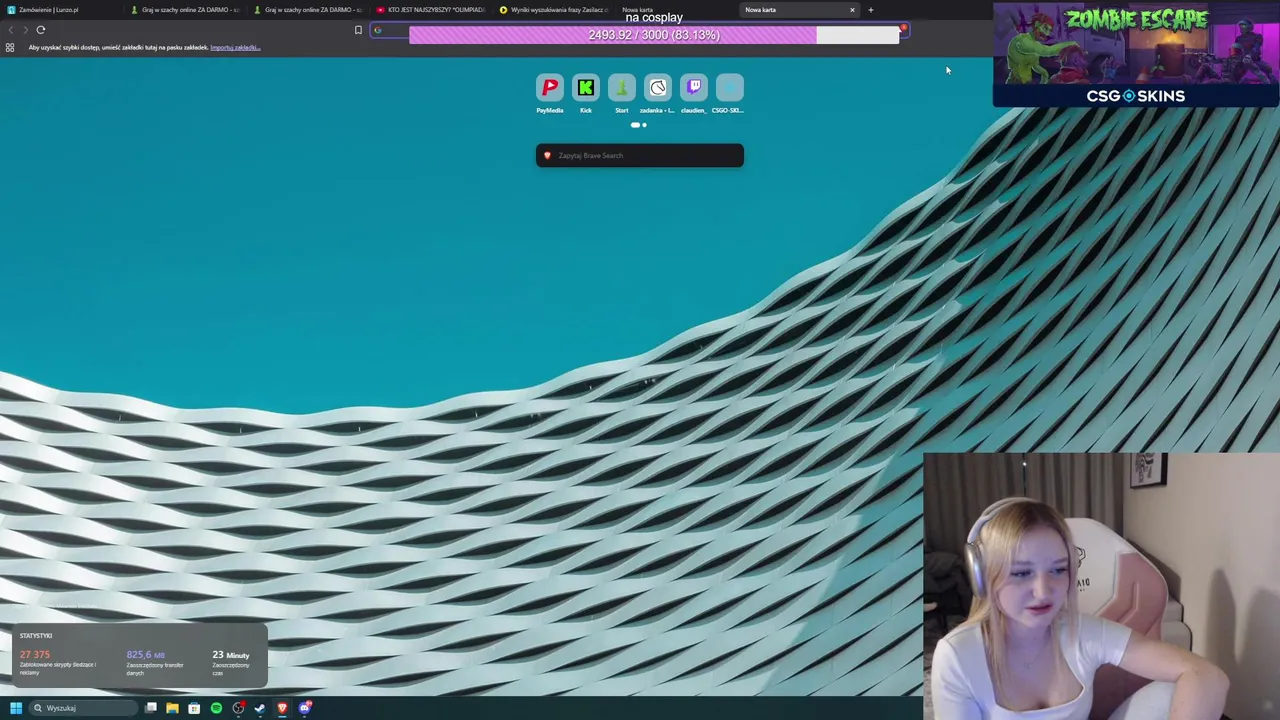The image size is (1280, 720).
Task: Open File Explorer from the taskbar
Action: [x=172, y=708]
